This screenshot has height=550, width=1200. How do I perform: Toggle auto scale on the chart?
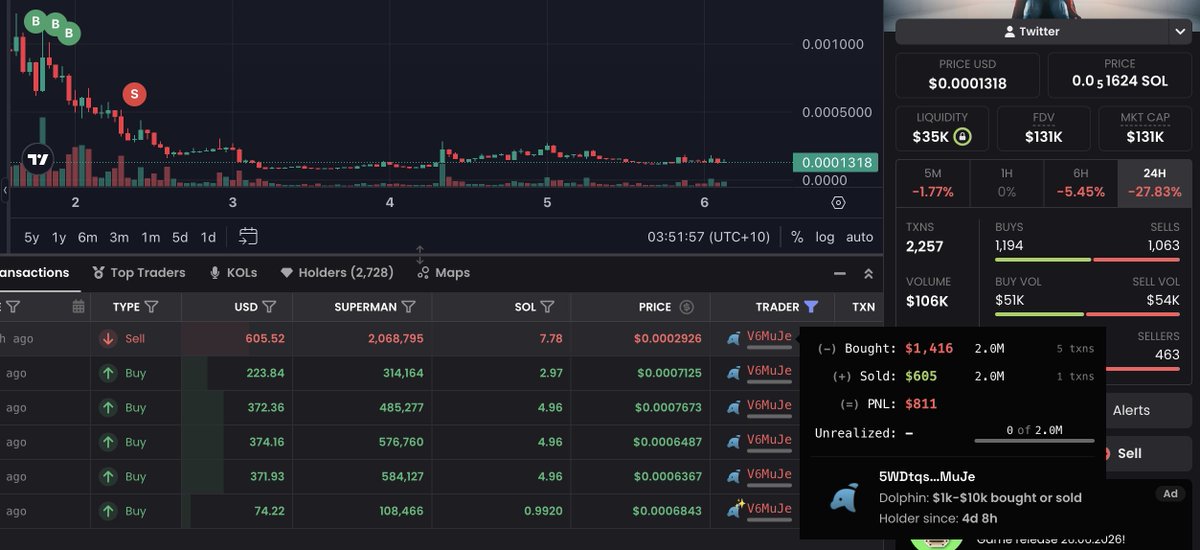(x=859, y=237)
